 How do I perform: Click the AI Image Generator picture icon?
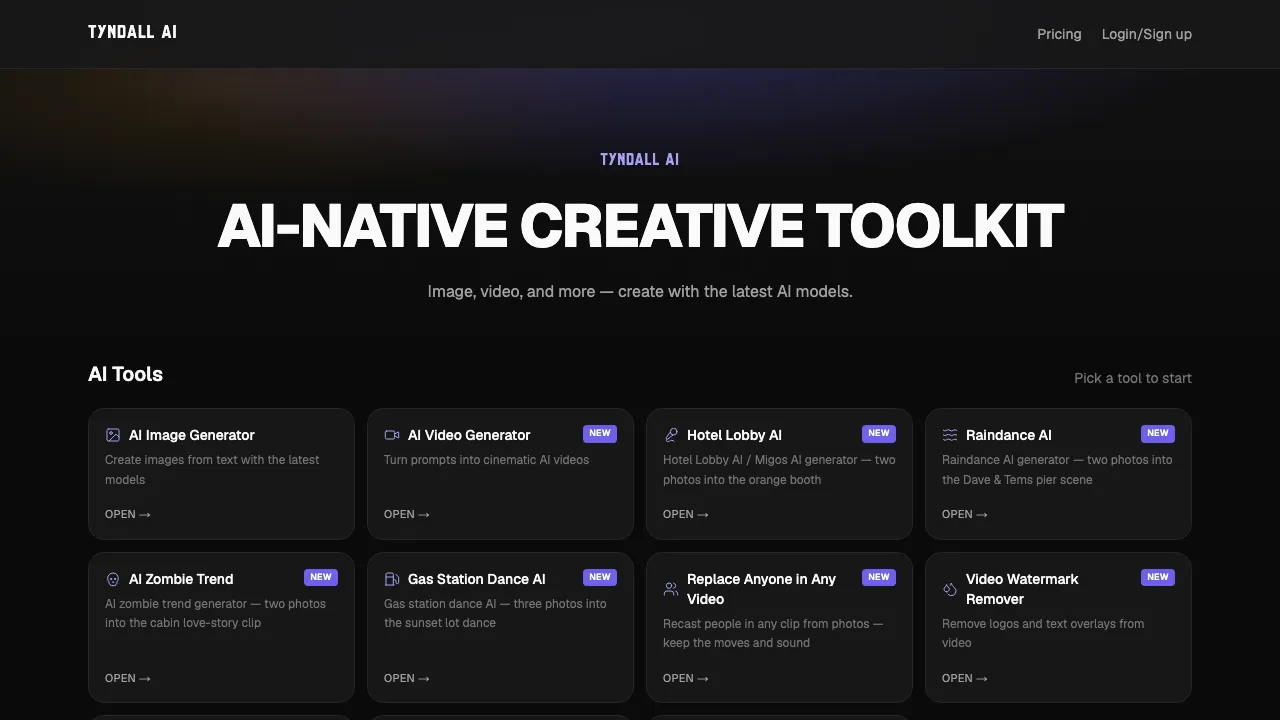(x=113, y=435)
